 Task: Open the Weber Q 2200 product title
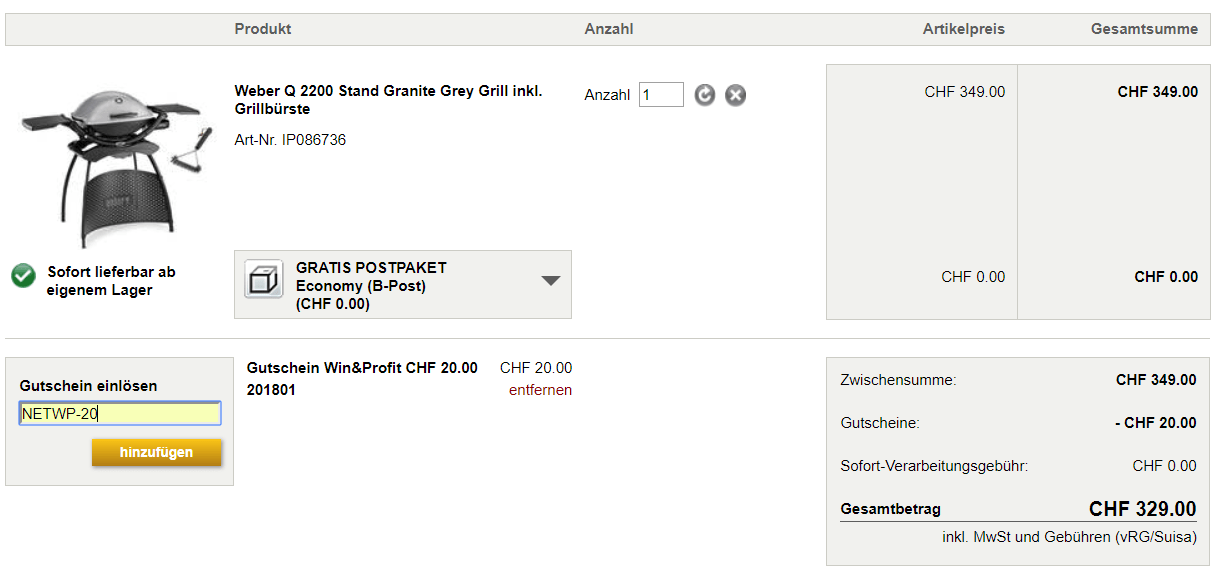tap(388, 99)
